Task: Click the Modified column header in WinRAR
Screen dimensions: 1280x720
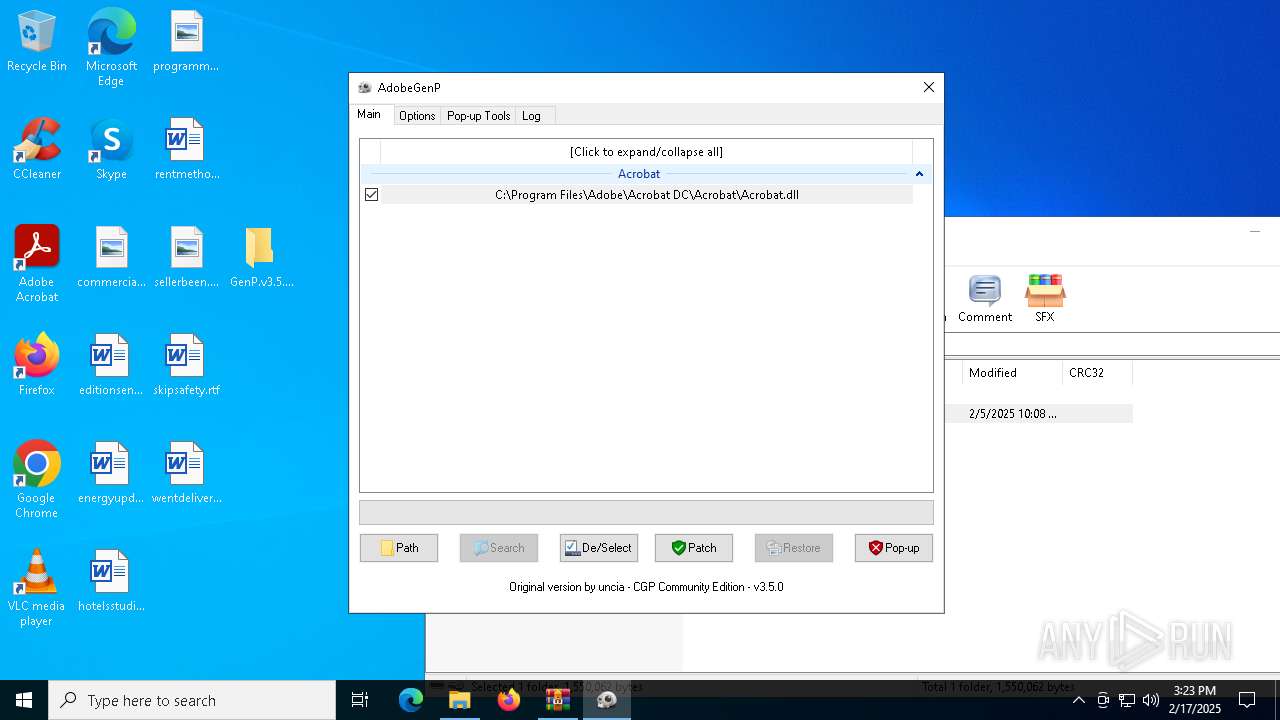Action: coord(1012,373)
